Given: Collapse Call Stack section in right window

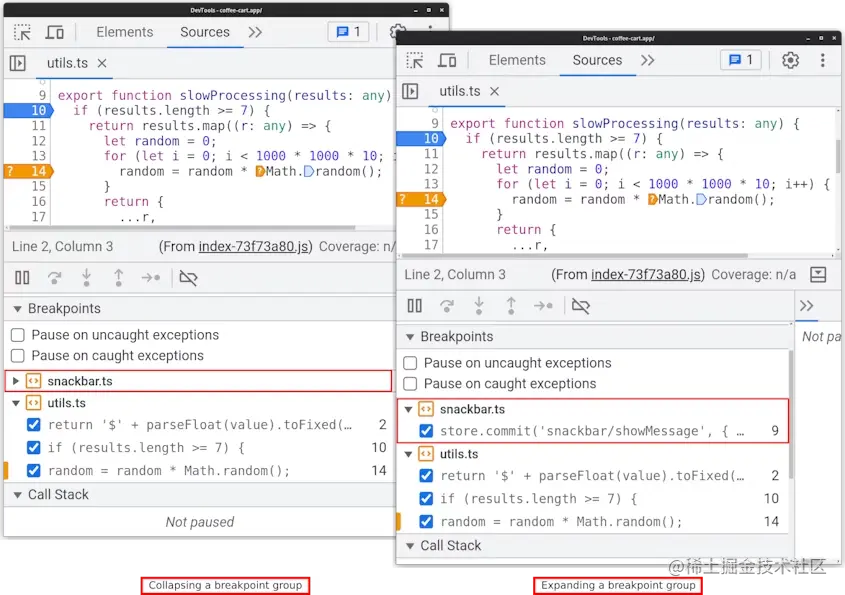Looking at the screenshot, I should point(410,546).
